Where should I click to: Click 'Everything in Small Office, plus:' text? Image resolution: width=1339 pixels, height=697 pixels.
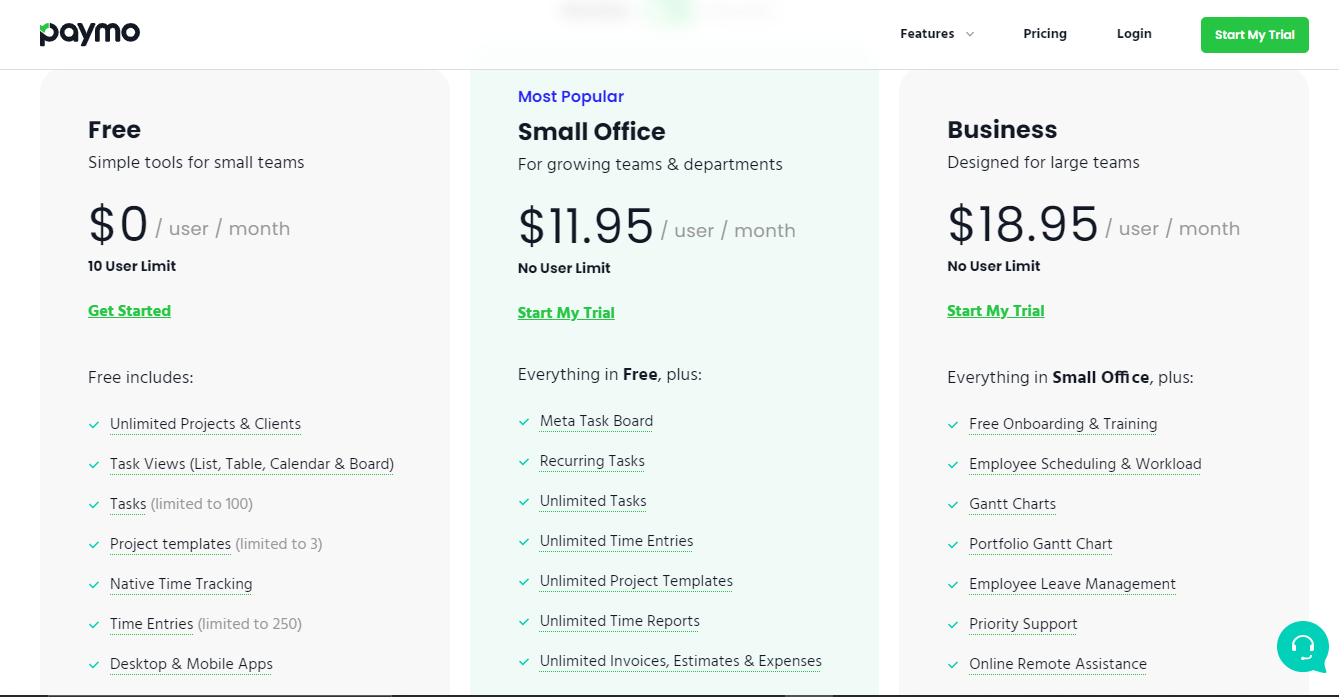(x=1070, y=377)
